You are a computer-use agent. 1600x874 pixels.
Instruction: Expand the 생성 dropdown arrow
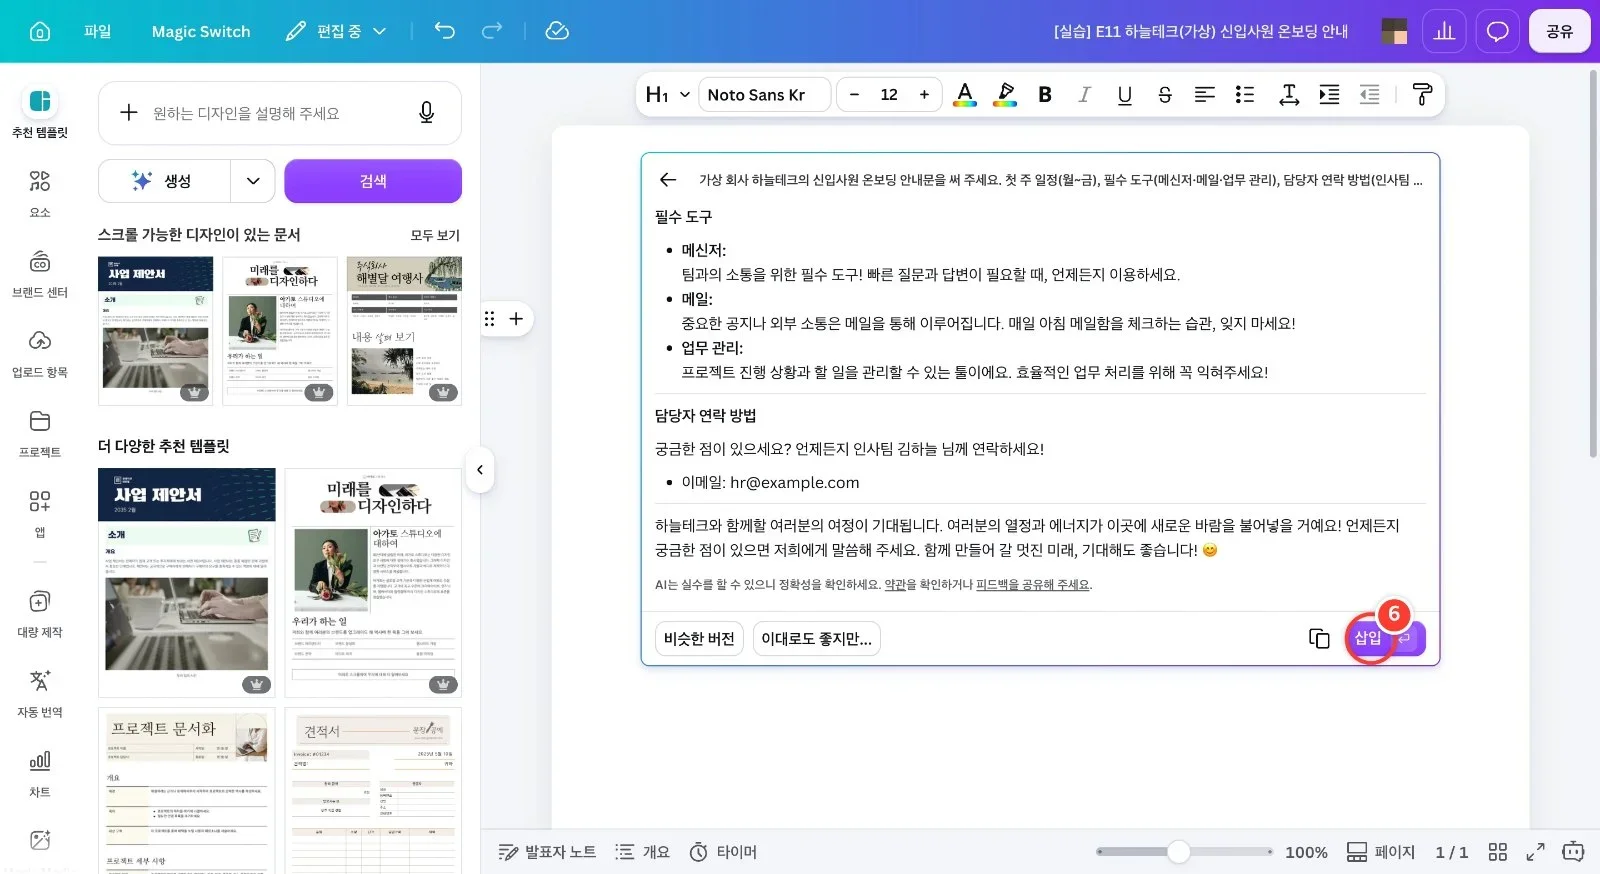click(x=253, y=181)
